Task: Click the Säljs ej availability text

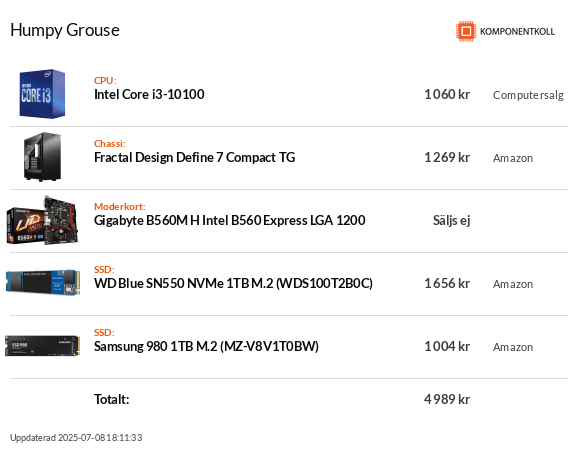Action: (452, 221)
